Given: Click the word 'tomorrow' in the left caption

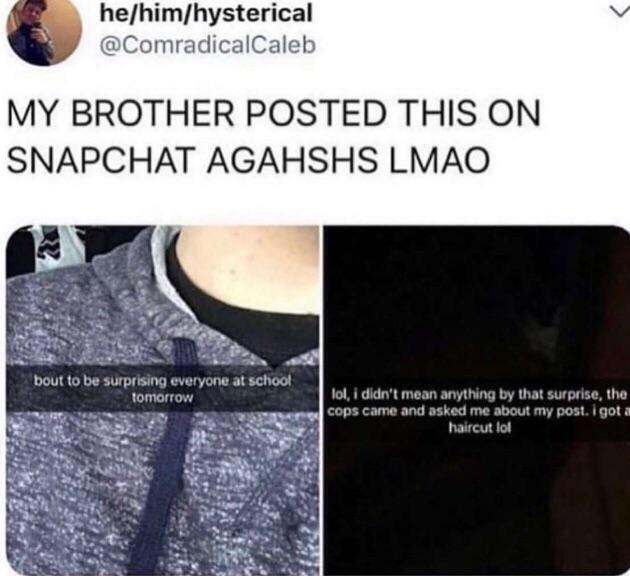Looking at the screenshot, I should pyautogui.click(x=162, y=398).
